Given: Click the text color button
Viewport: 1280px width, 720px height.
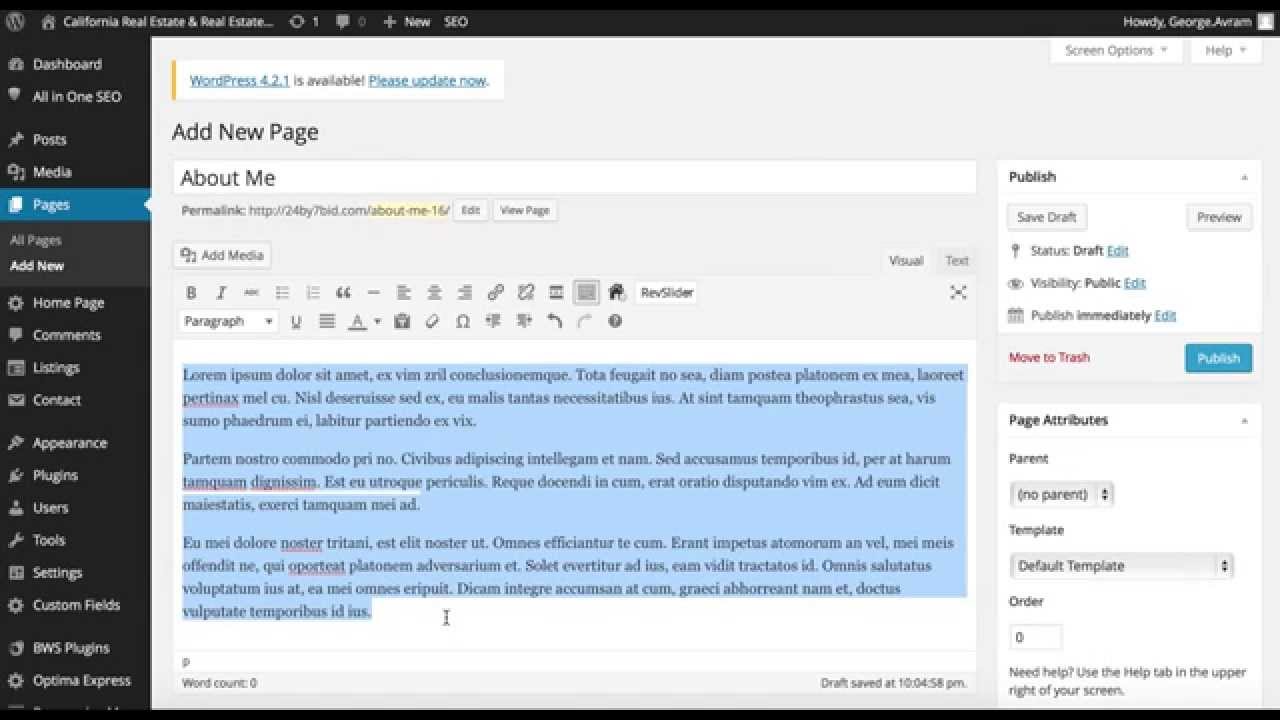Looking at the screenshot, I should pos(357,321).
